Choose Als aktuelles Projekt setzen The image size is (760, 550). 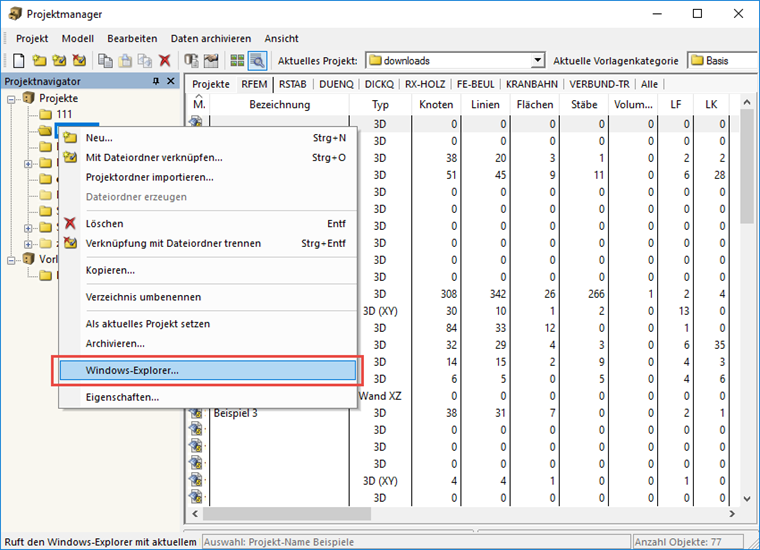[208, 324]
